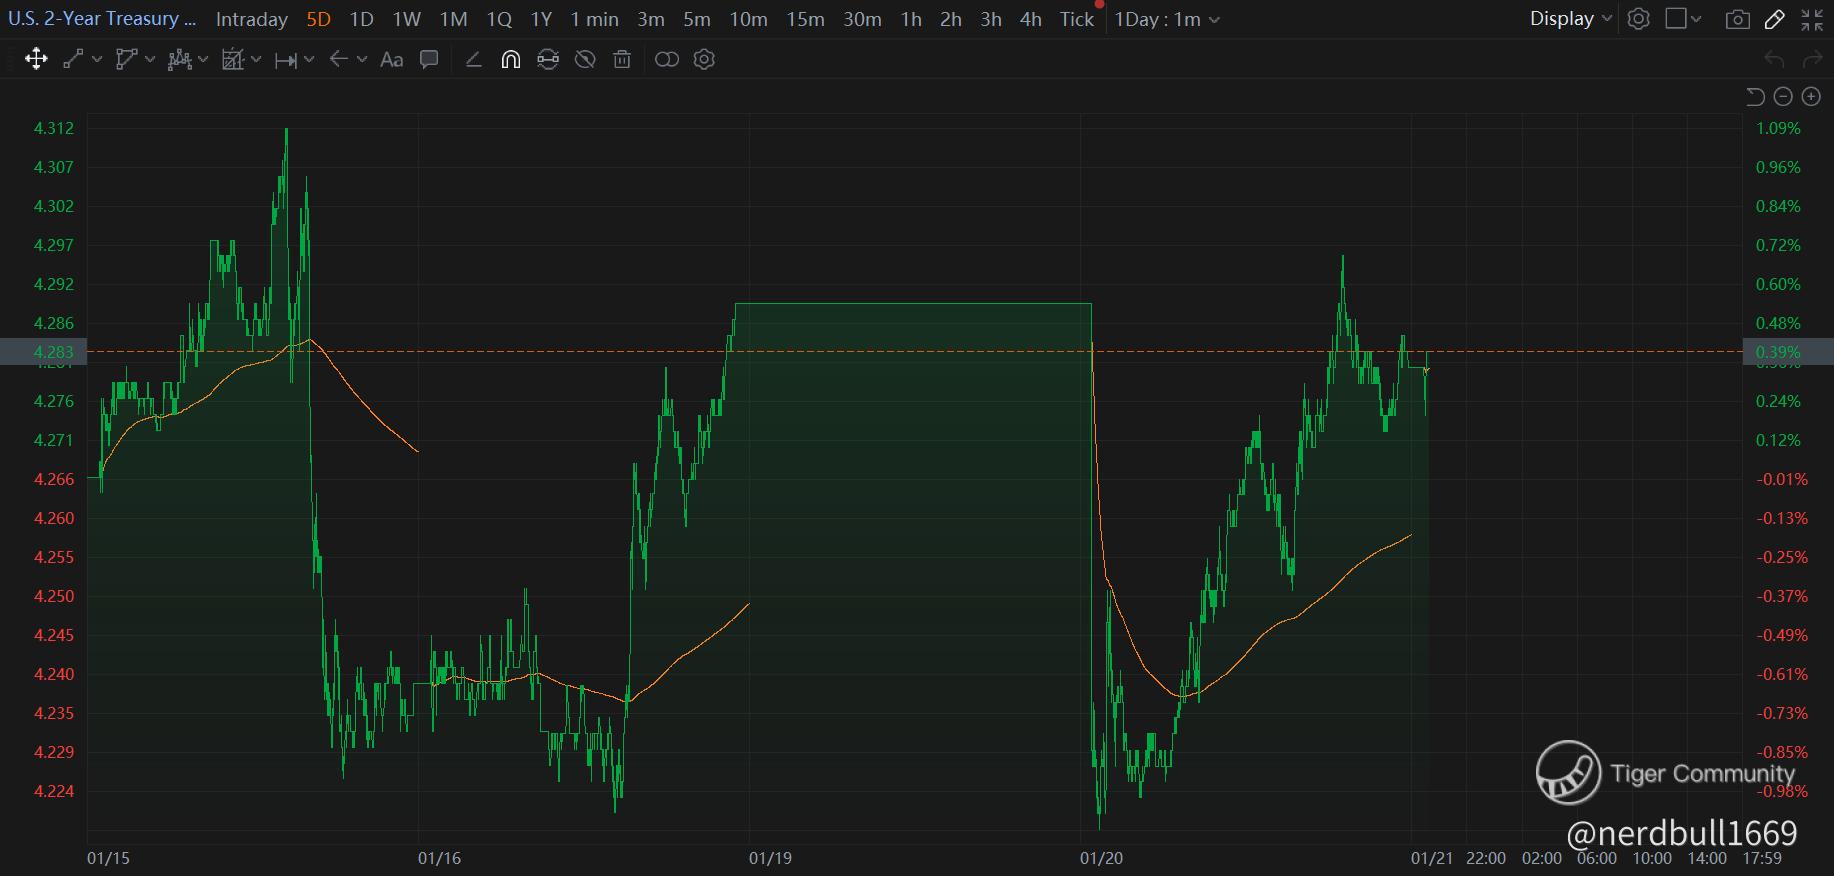Image resolution: width=1834 pixels, height=876 pixels.
Task: Click the 17:59 time label on axis
Action: 1761,858
